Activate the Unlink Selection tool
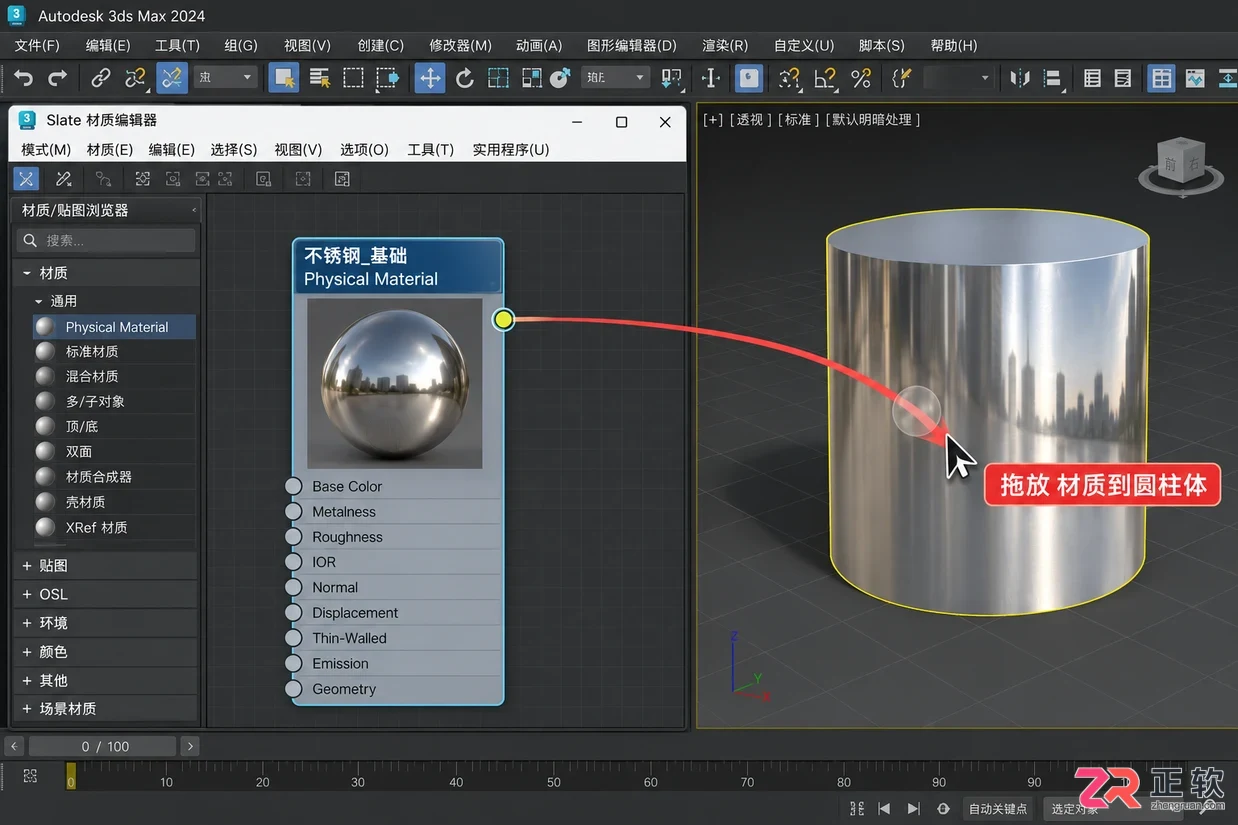Screen dimensions: 1238x825 136,77
